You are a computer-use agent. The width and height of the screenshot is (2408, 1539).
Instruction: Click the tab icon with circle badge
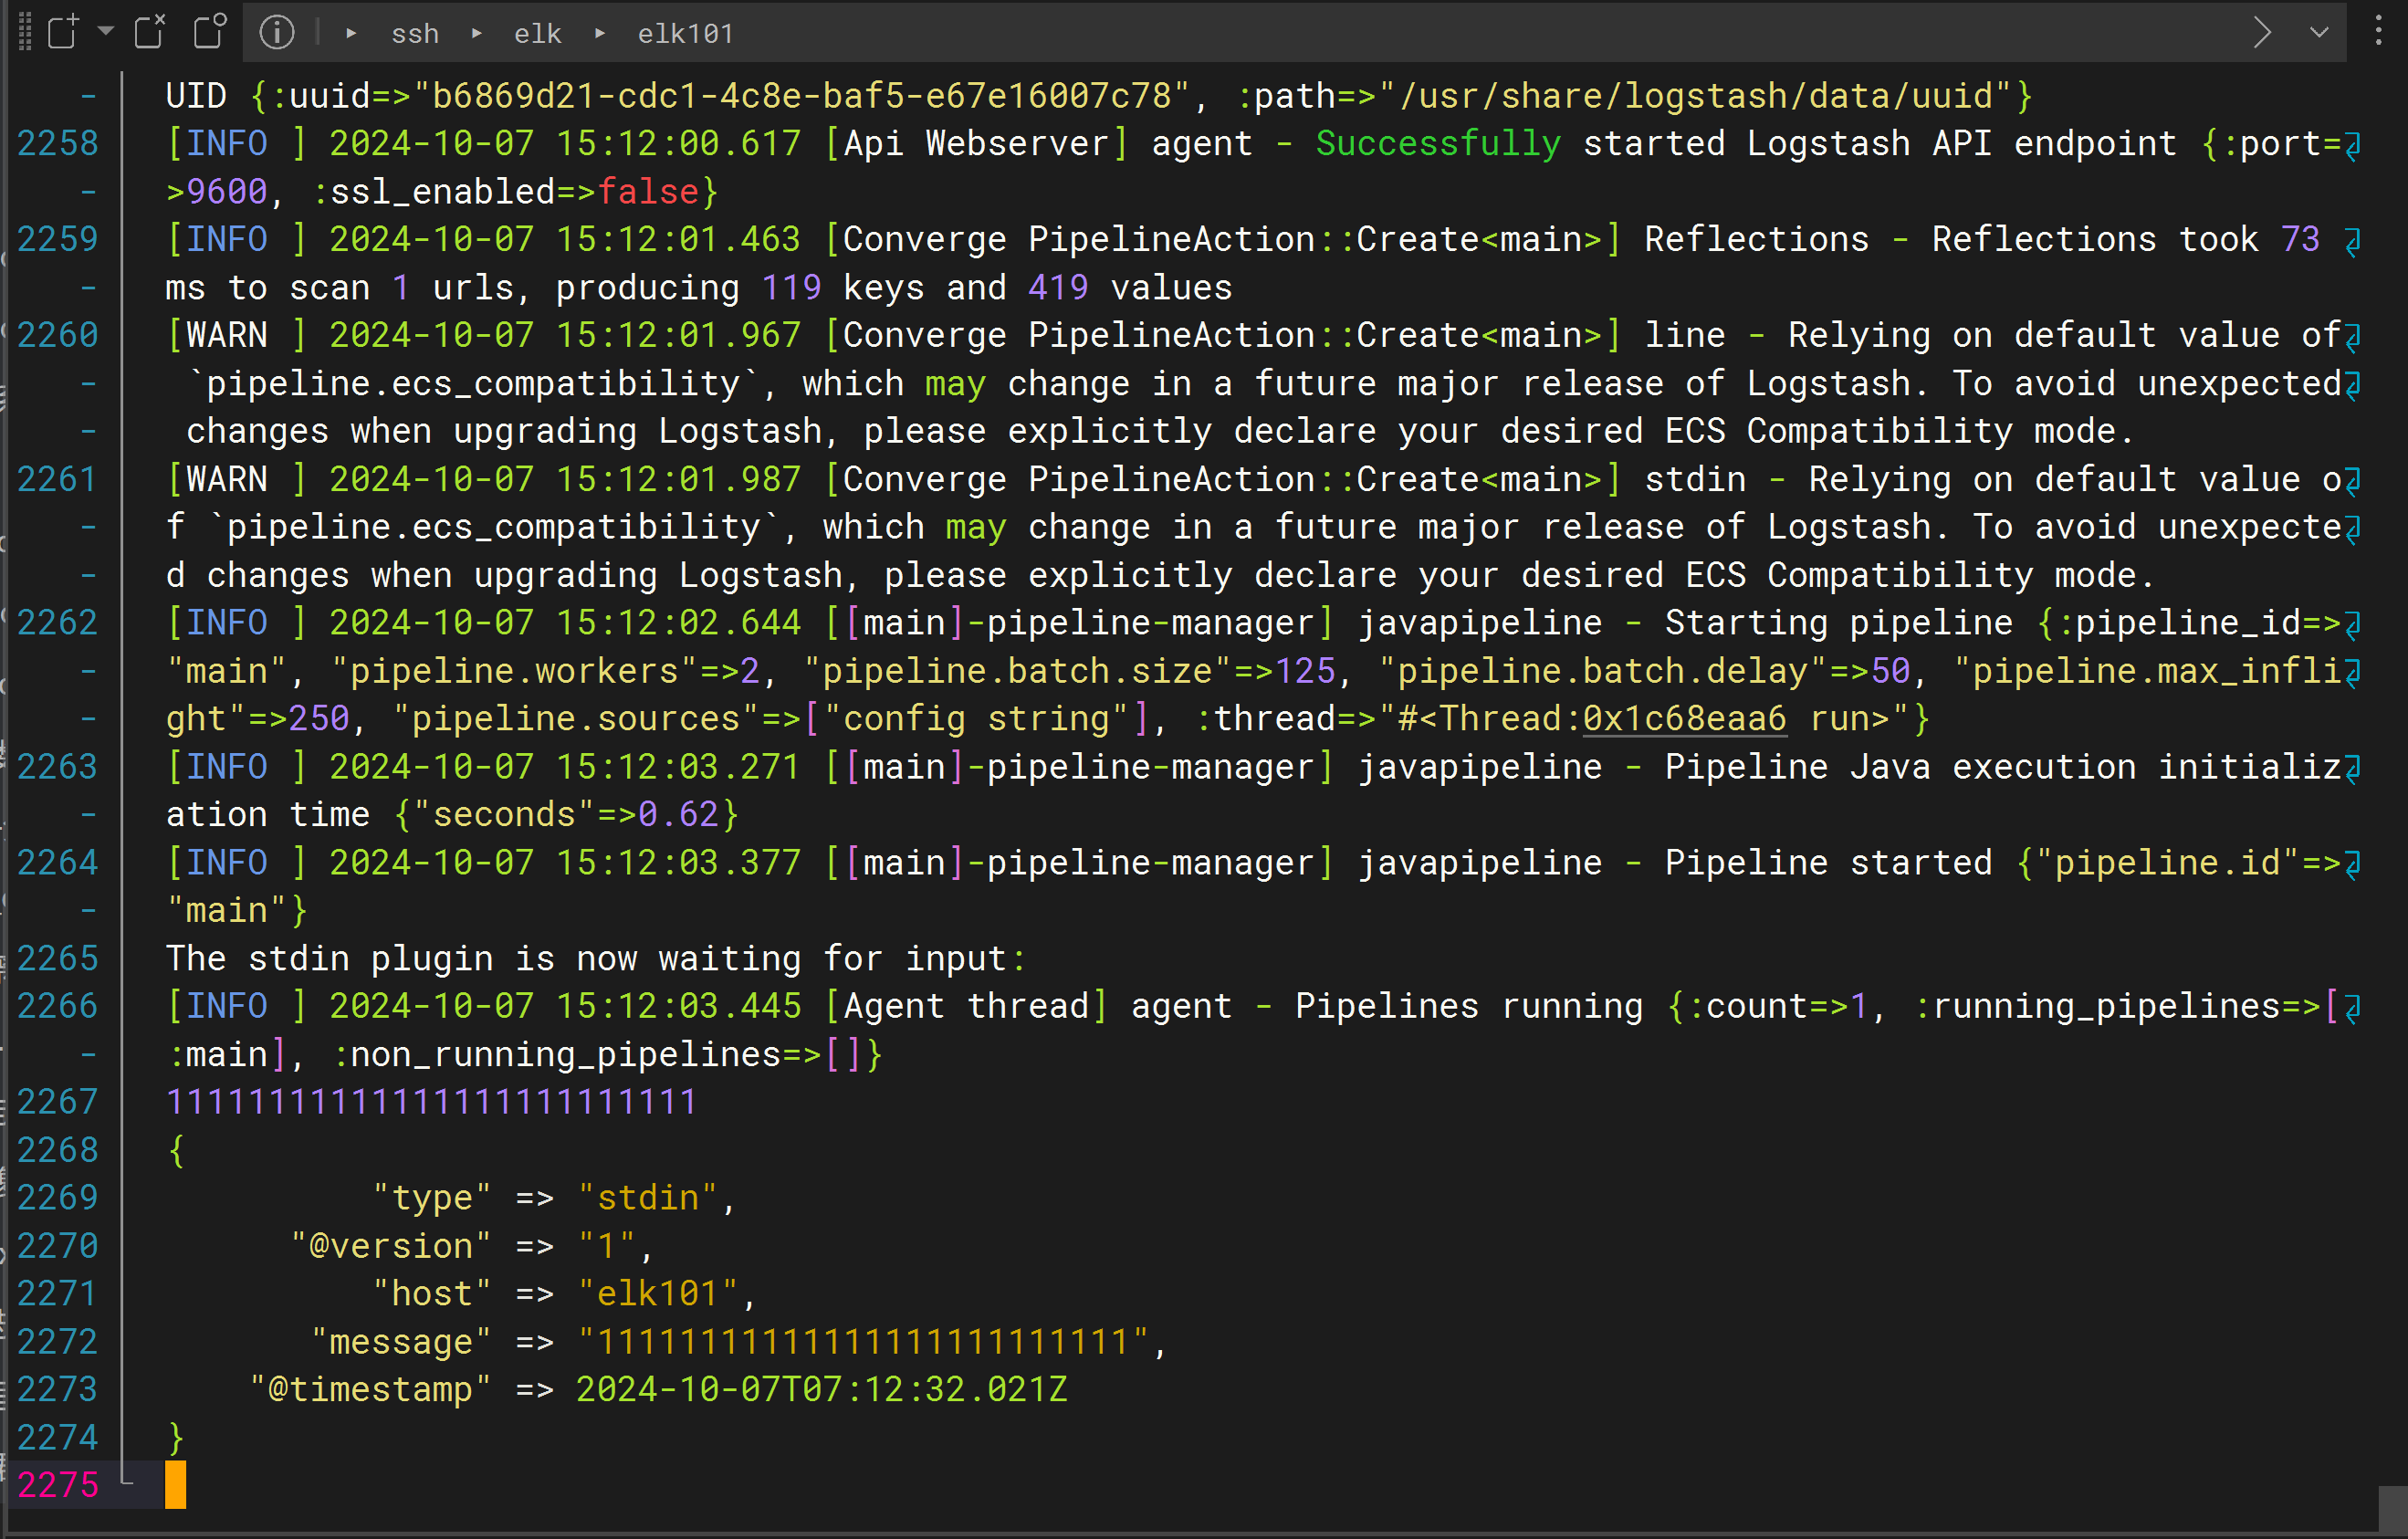coord(209,32)
